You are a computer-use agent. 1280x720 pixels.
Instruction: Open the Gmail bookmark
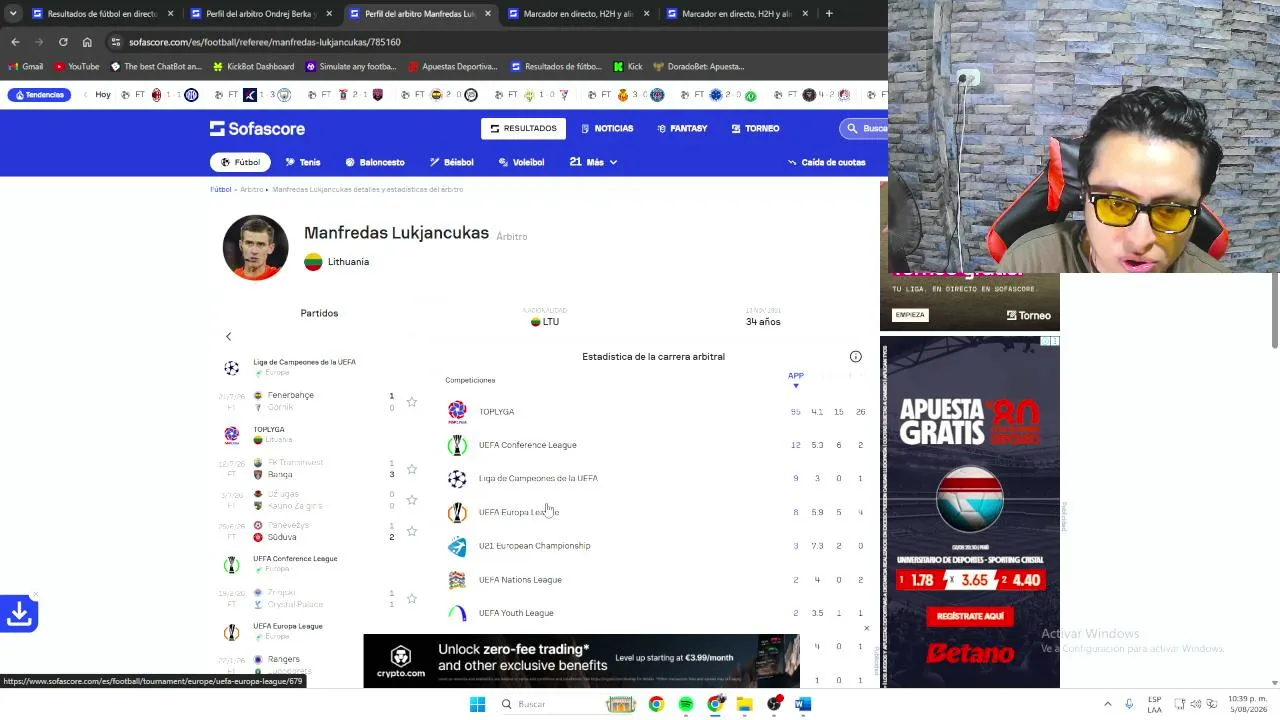click(x=26, y=67)
